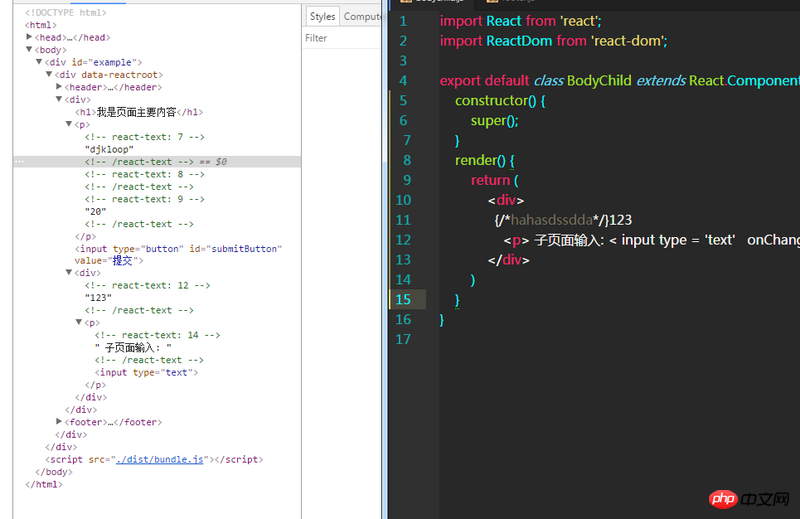Select the closing </html> tag row

(x=44, y=484)
